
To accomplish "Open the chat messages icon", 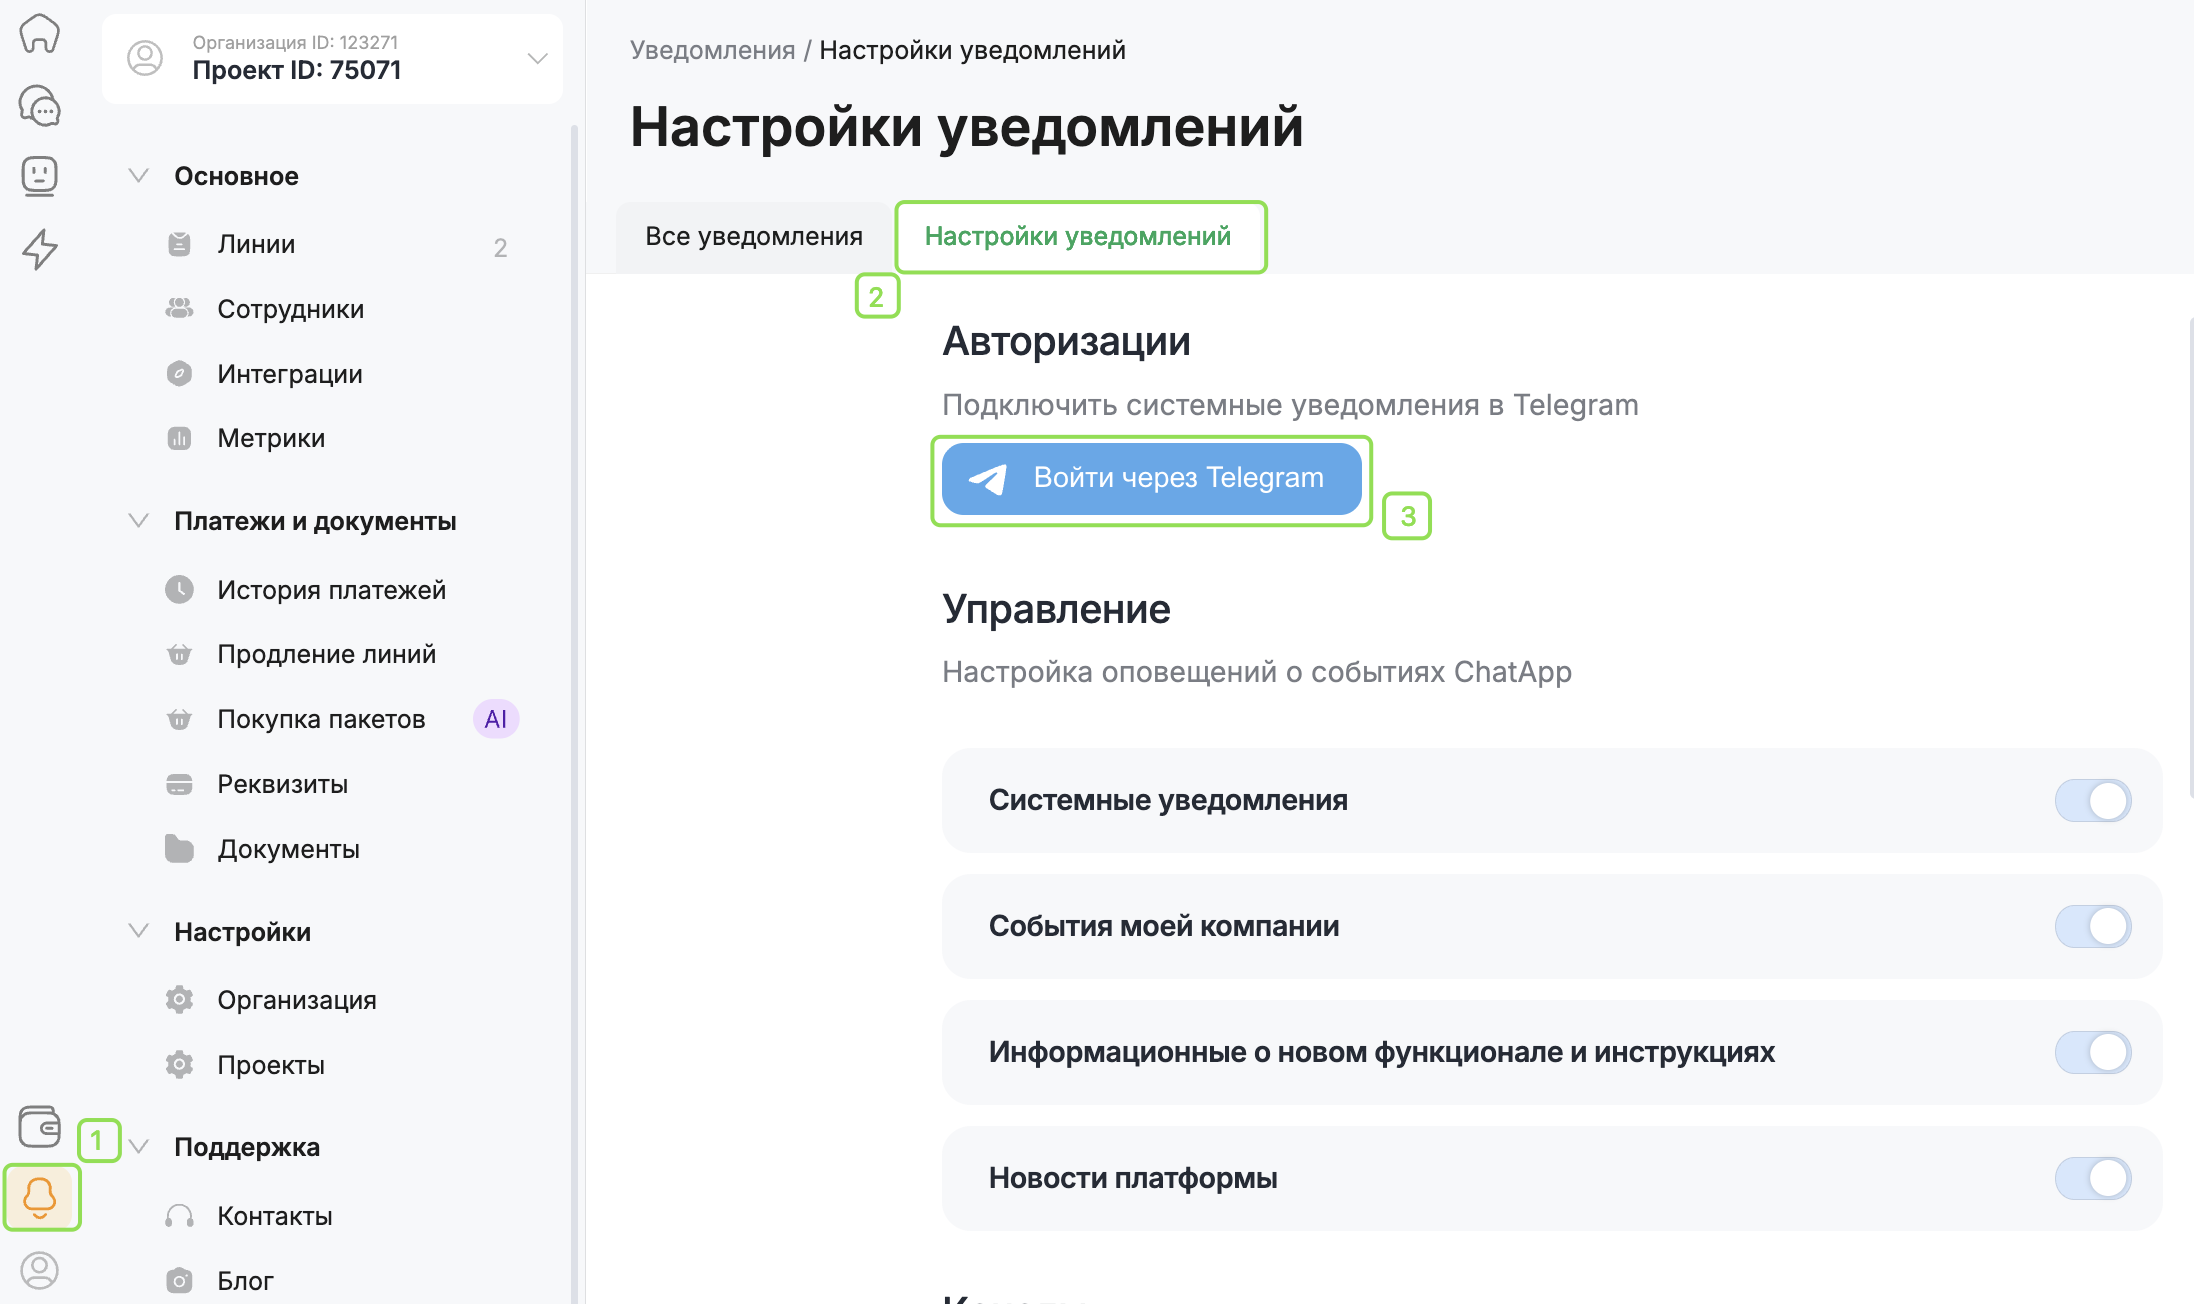I will [x=40, y=105].
